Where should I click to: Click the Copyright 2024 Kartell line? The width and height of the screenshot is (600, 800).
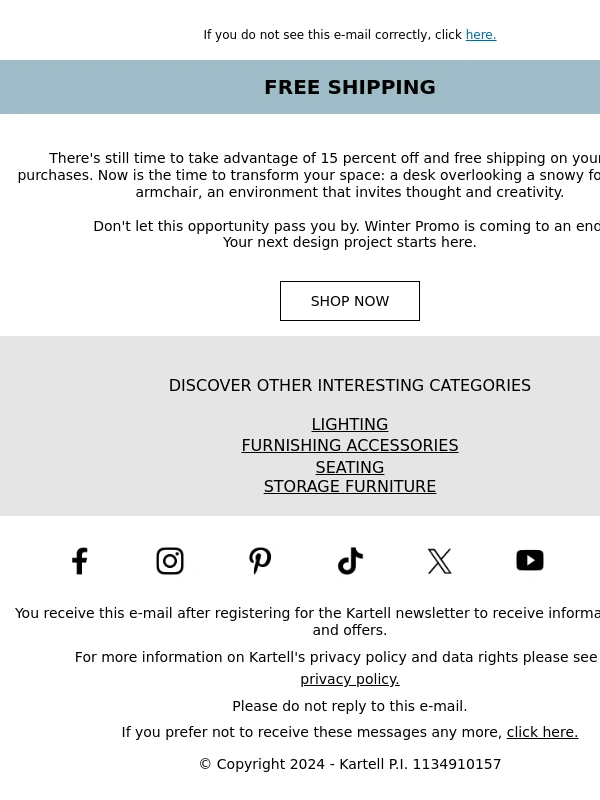pos(350,764)
